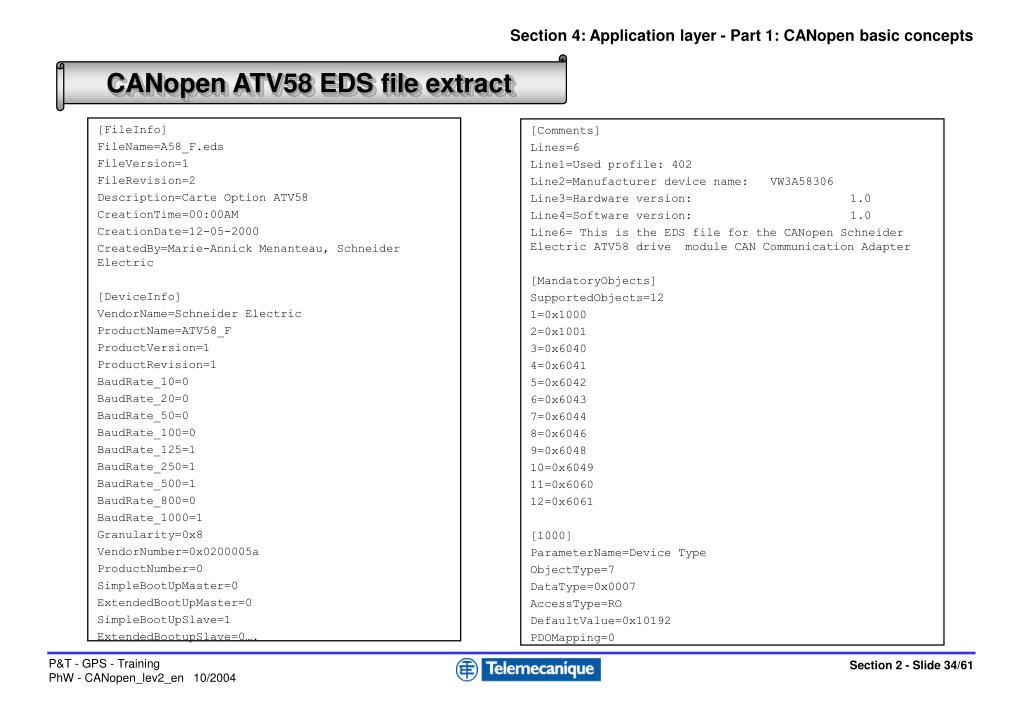Select the ProductVersion=1 line
The width and height of the screenshot is (1023, 708).
click(x=153, y=348)
